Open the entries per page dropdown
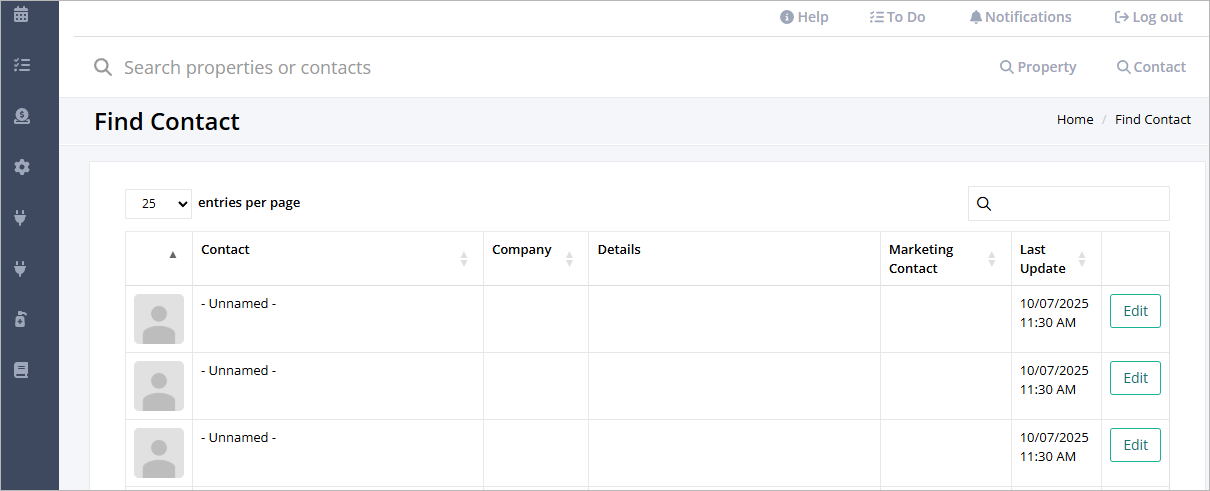This screenshot has width=1210, height=491. (x=158, y=203)
